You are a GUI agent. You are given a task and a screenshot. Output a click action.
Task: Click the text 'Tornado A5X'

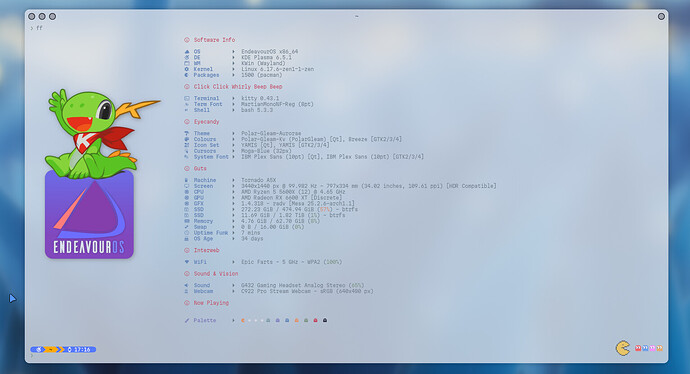(x=258, y=180)
